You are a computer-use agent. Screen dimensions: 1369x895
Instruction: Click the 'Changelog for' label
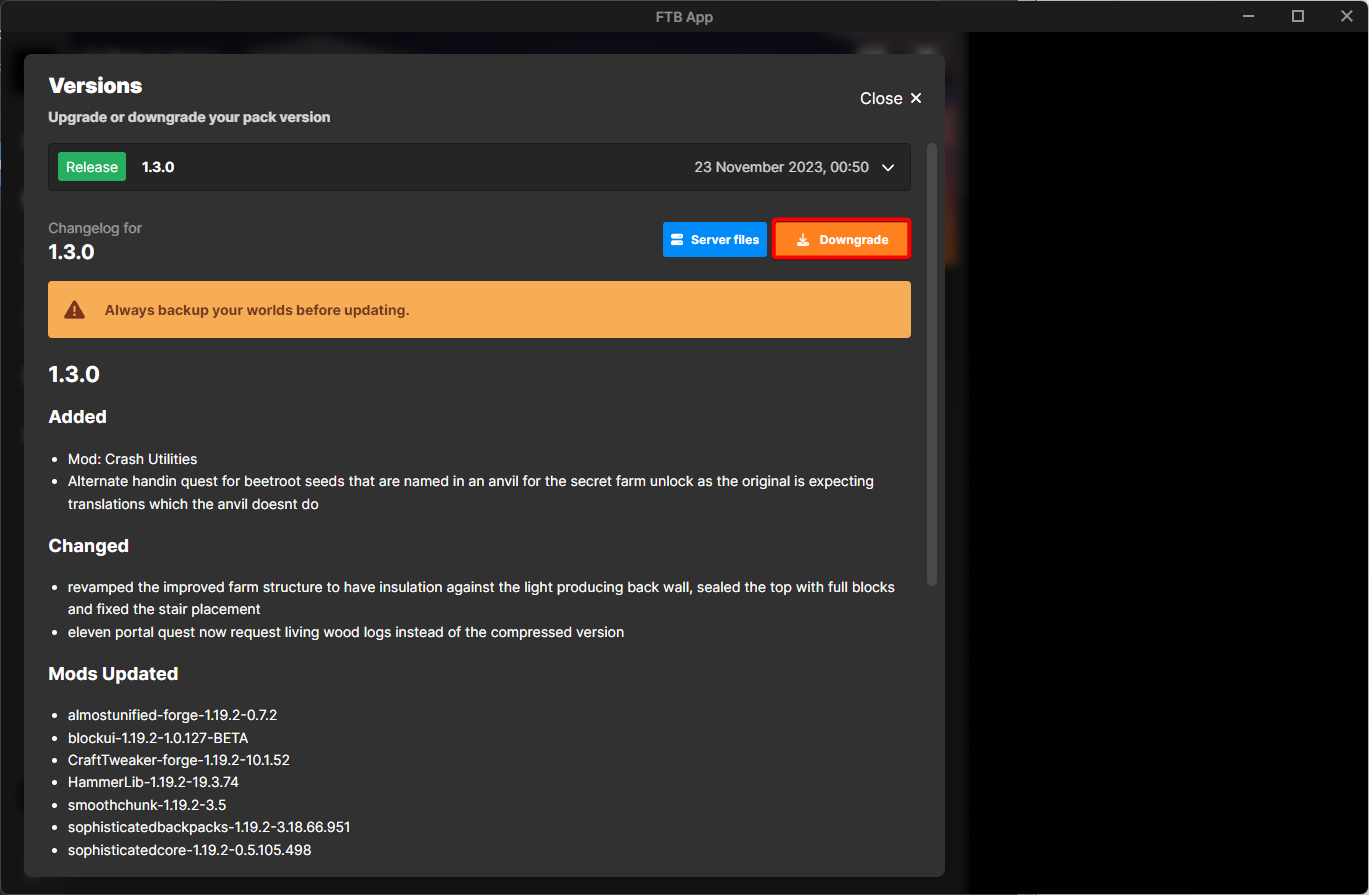[95, 228]
